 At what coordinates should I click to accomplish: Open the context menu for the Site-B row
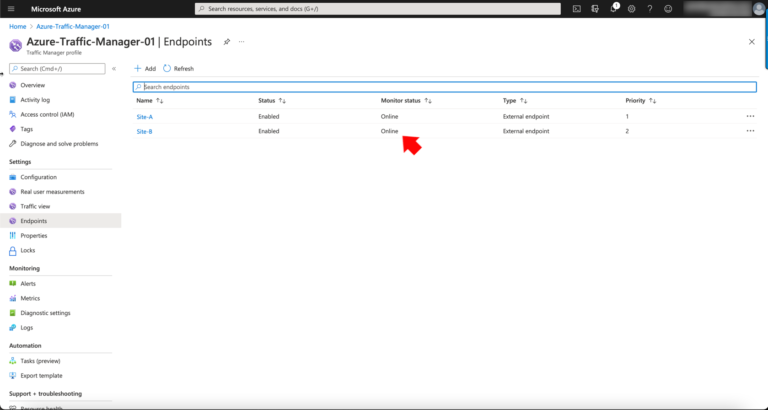point(750,131)
